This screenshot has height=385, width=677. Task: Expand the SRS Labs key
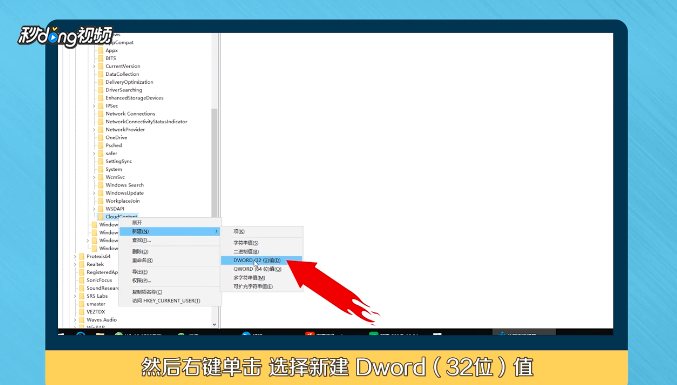75,296
